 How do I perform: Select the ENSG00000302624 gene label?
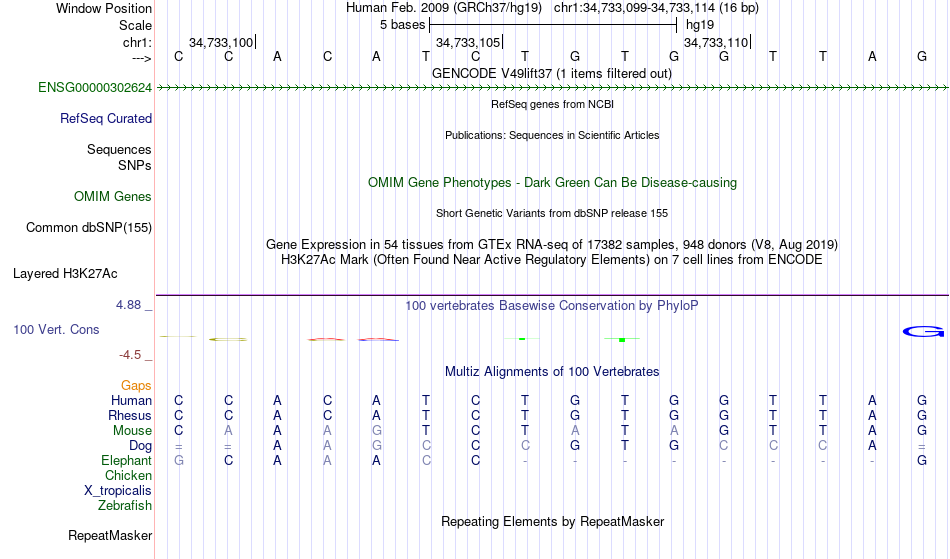(95, 88)
